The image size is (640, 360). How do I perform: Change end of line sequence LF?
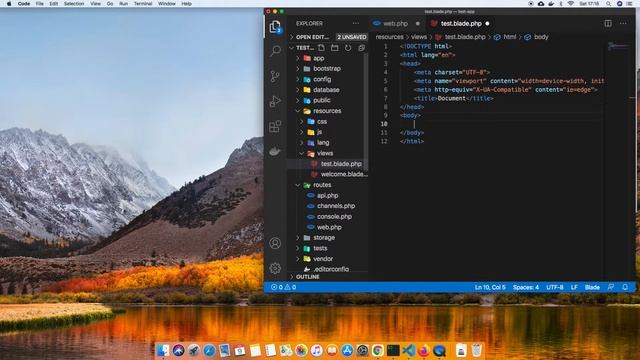click(574, 287)
